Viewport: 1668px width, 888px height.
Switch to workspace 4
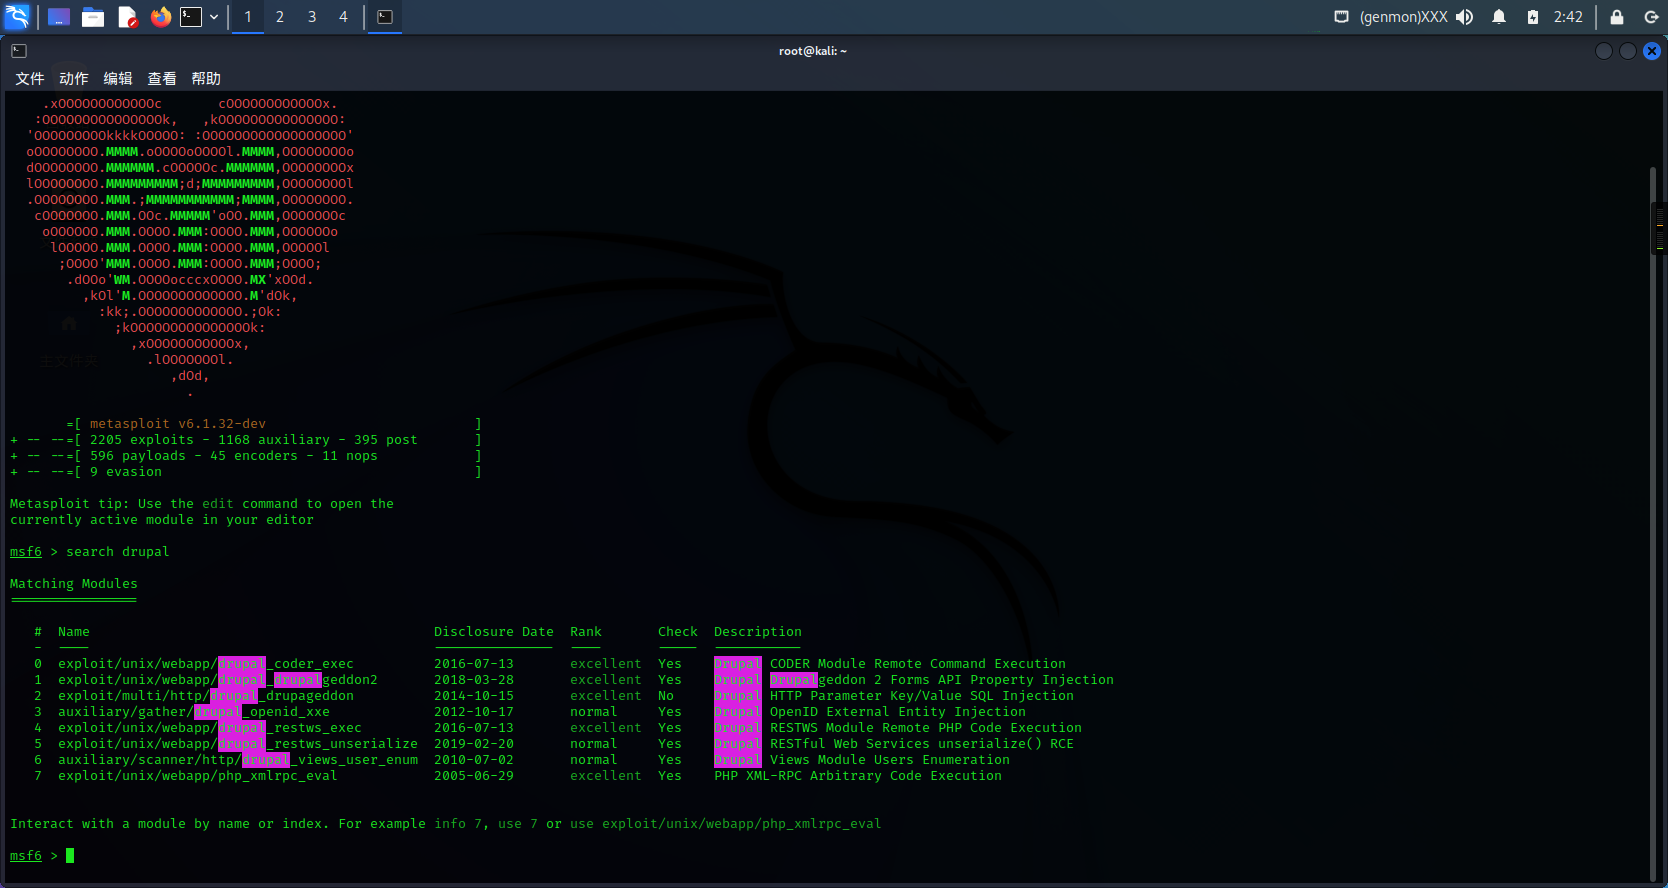[x=343, y=17]
